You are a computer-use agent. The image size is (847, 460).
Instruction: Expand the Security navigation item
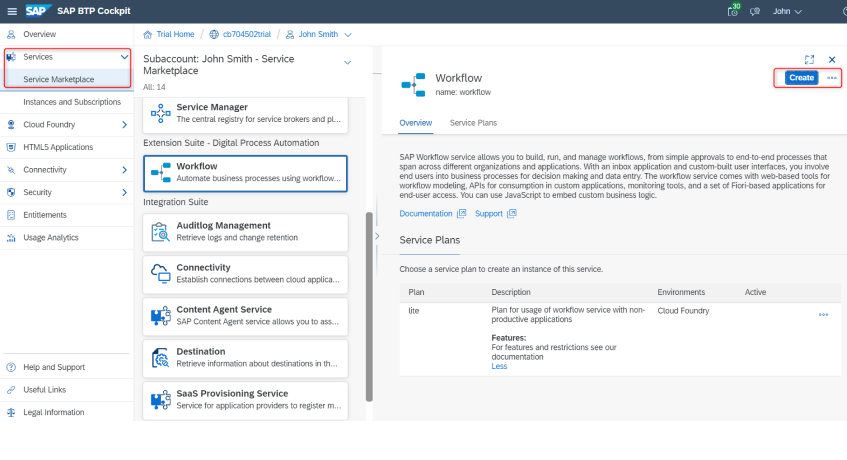coord(124,192)
